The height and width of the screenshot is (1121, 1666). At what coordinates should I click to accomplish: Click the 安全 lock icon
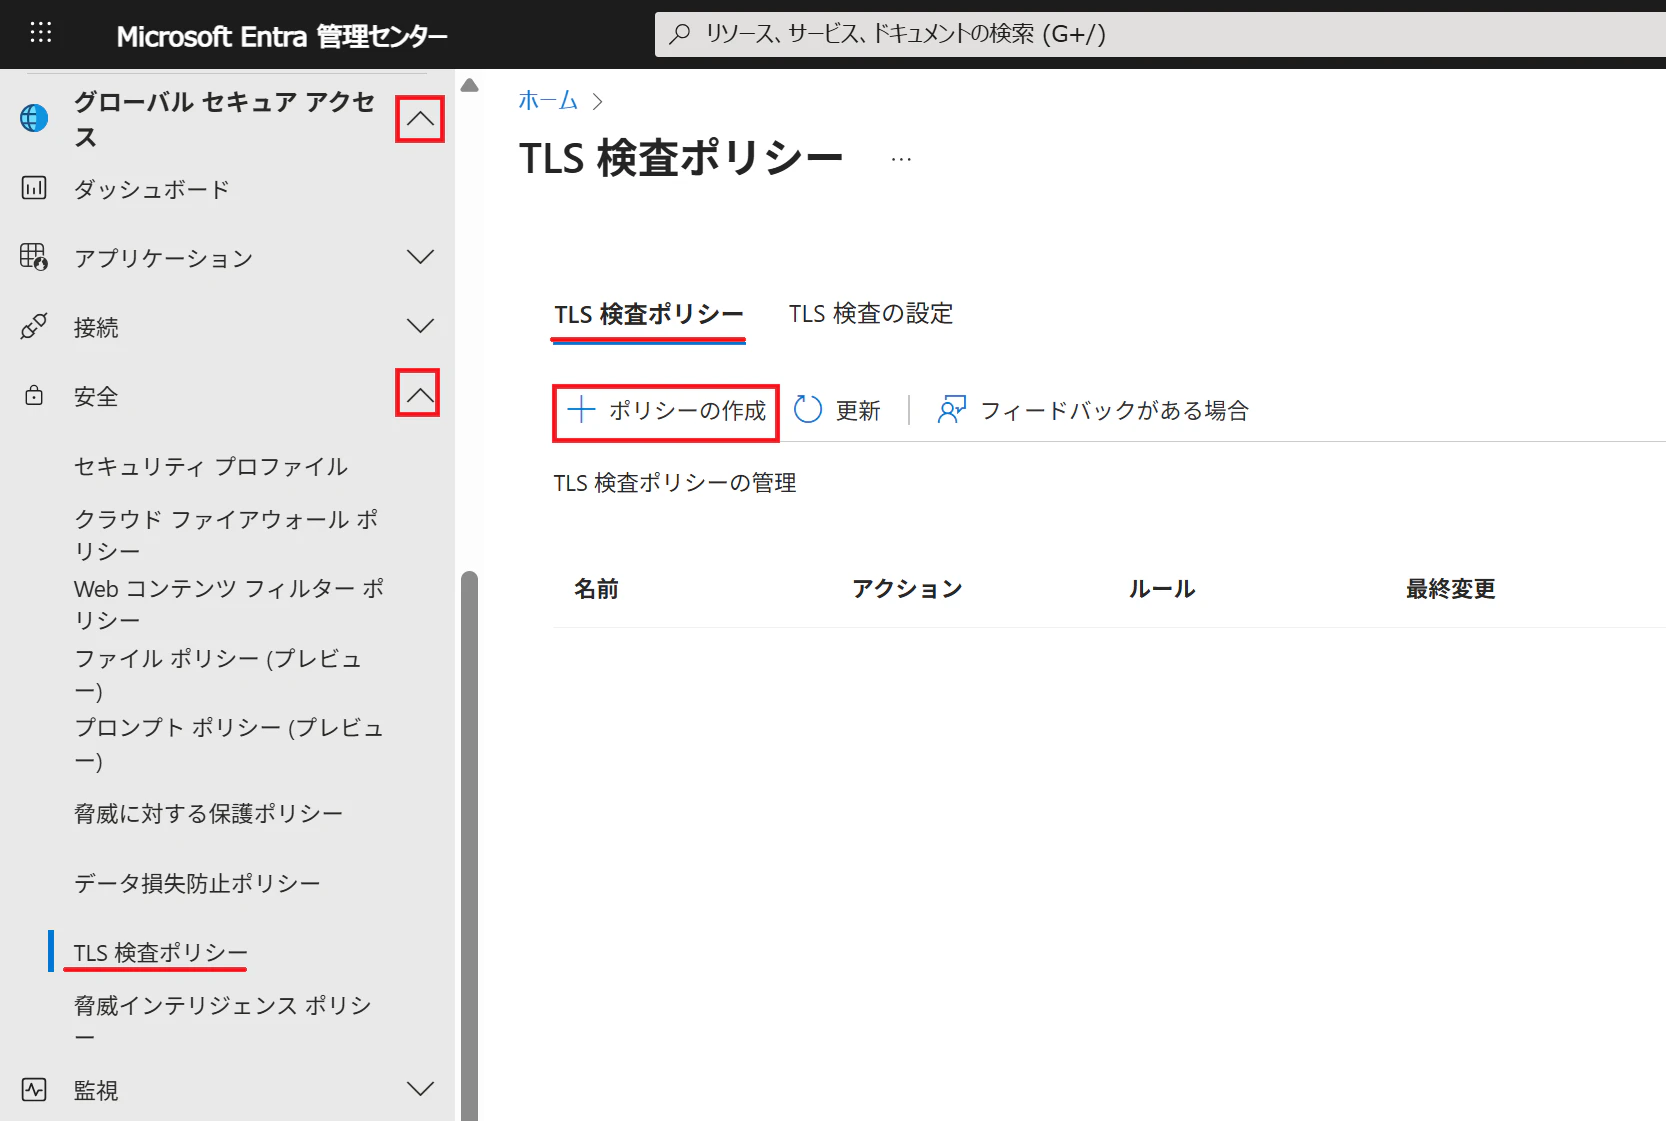[34, 395]
